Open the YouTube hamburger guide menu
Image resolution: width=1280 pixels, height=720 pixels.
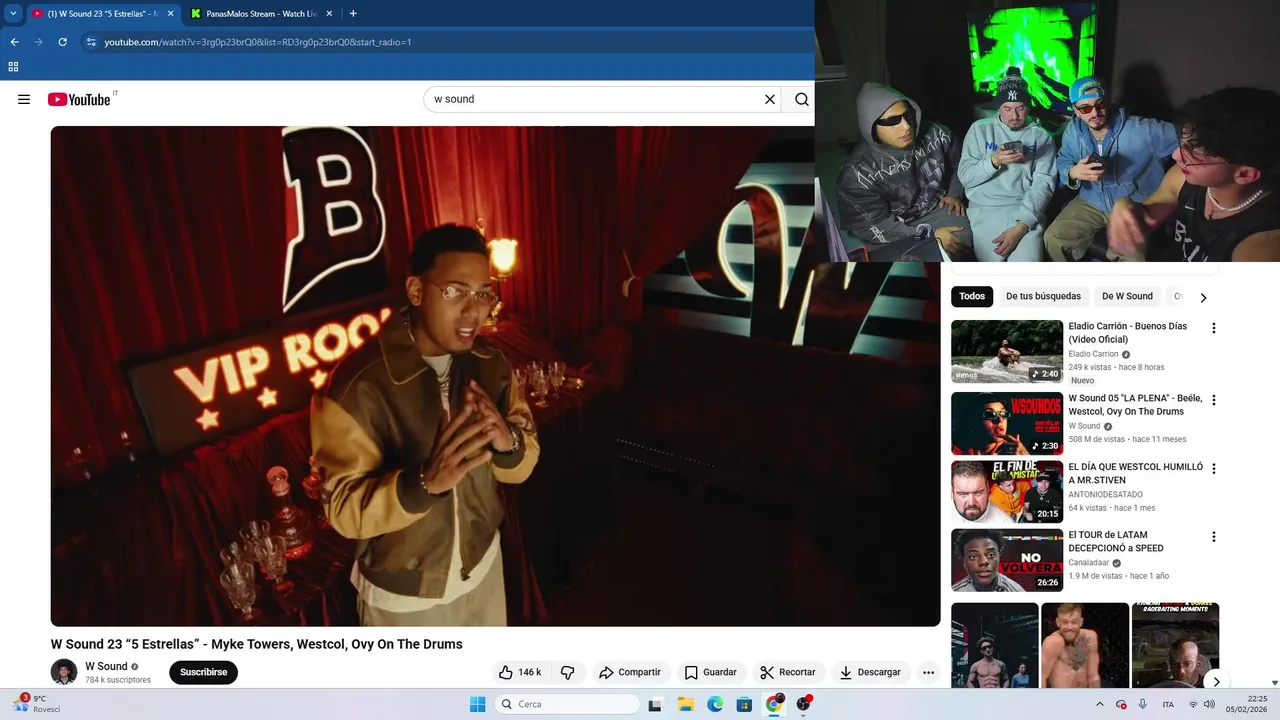pos(24,99)
